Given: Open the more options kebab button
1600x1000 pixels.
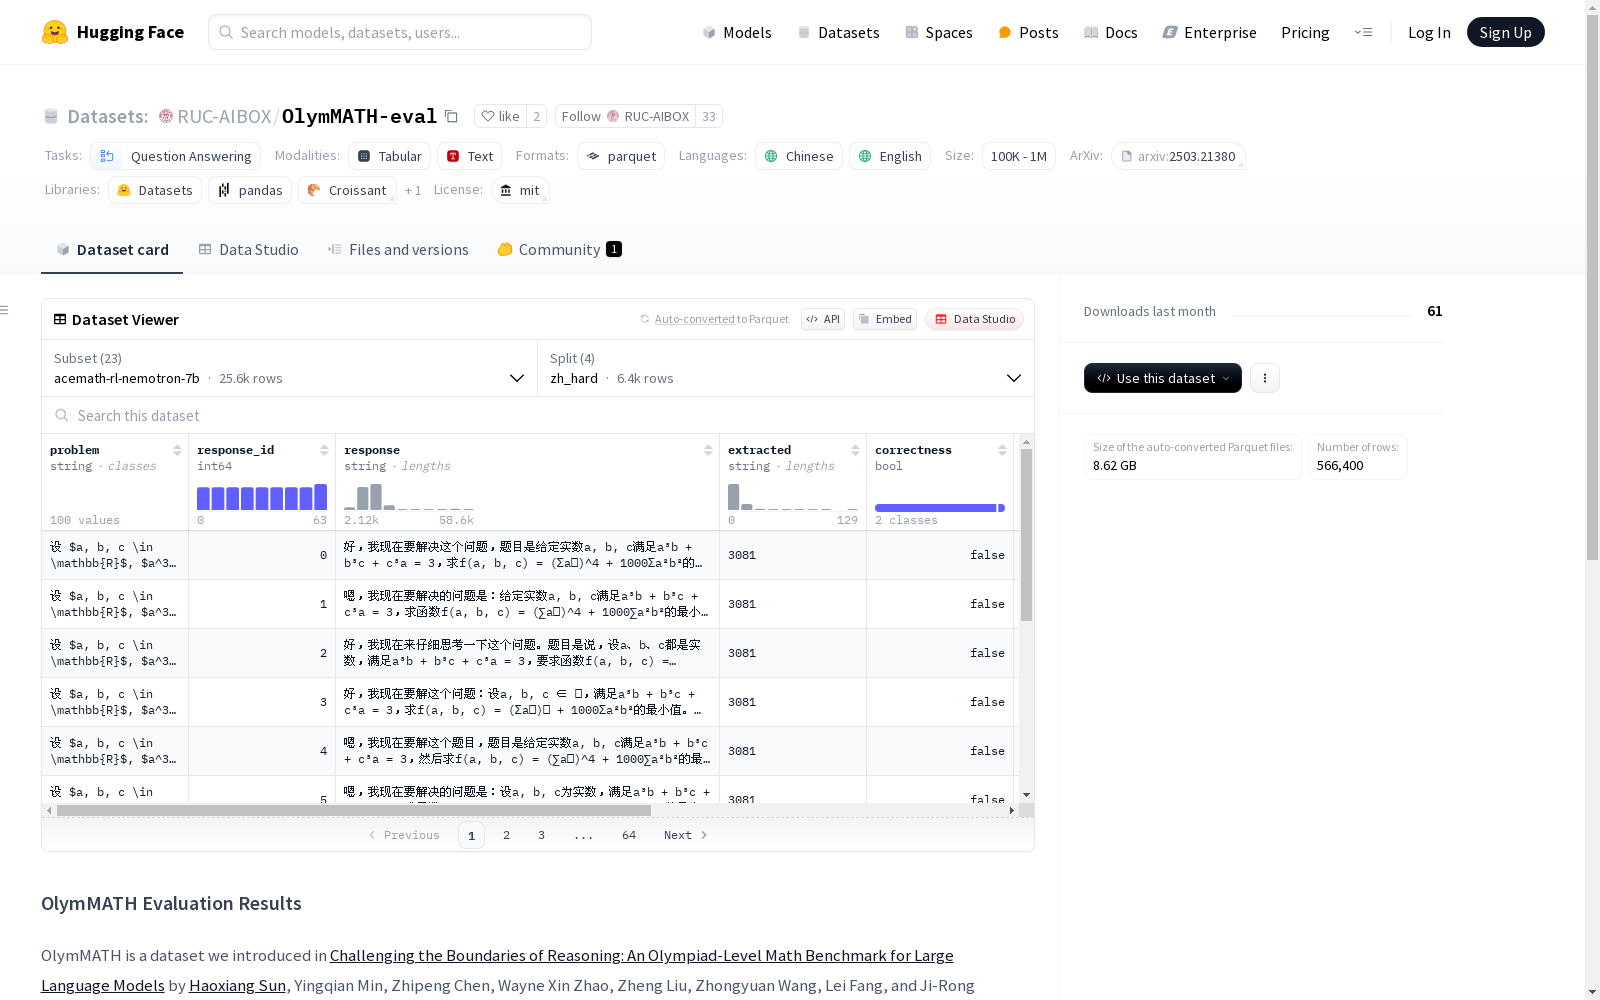Looking at the screenshot, I should click(x=1265, y=378).
